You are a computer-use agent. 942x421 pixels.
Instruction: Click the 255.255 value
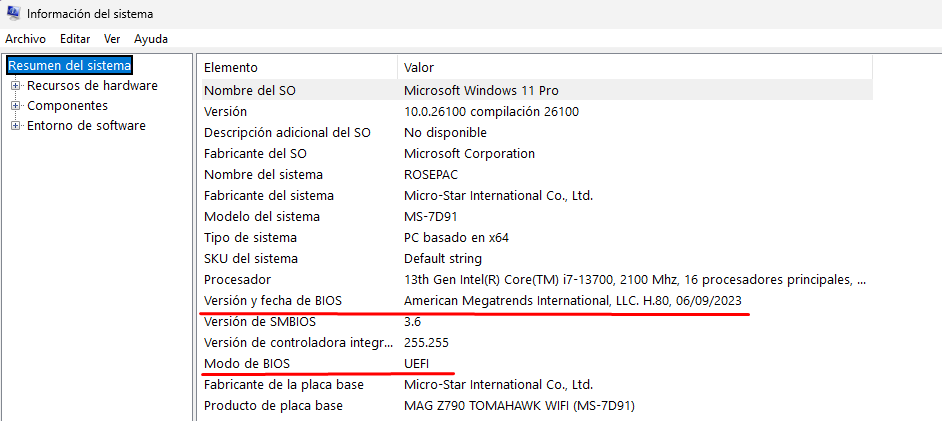427,343
